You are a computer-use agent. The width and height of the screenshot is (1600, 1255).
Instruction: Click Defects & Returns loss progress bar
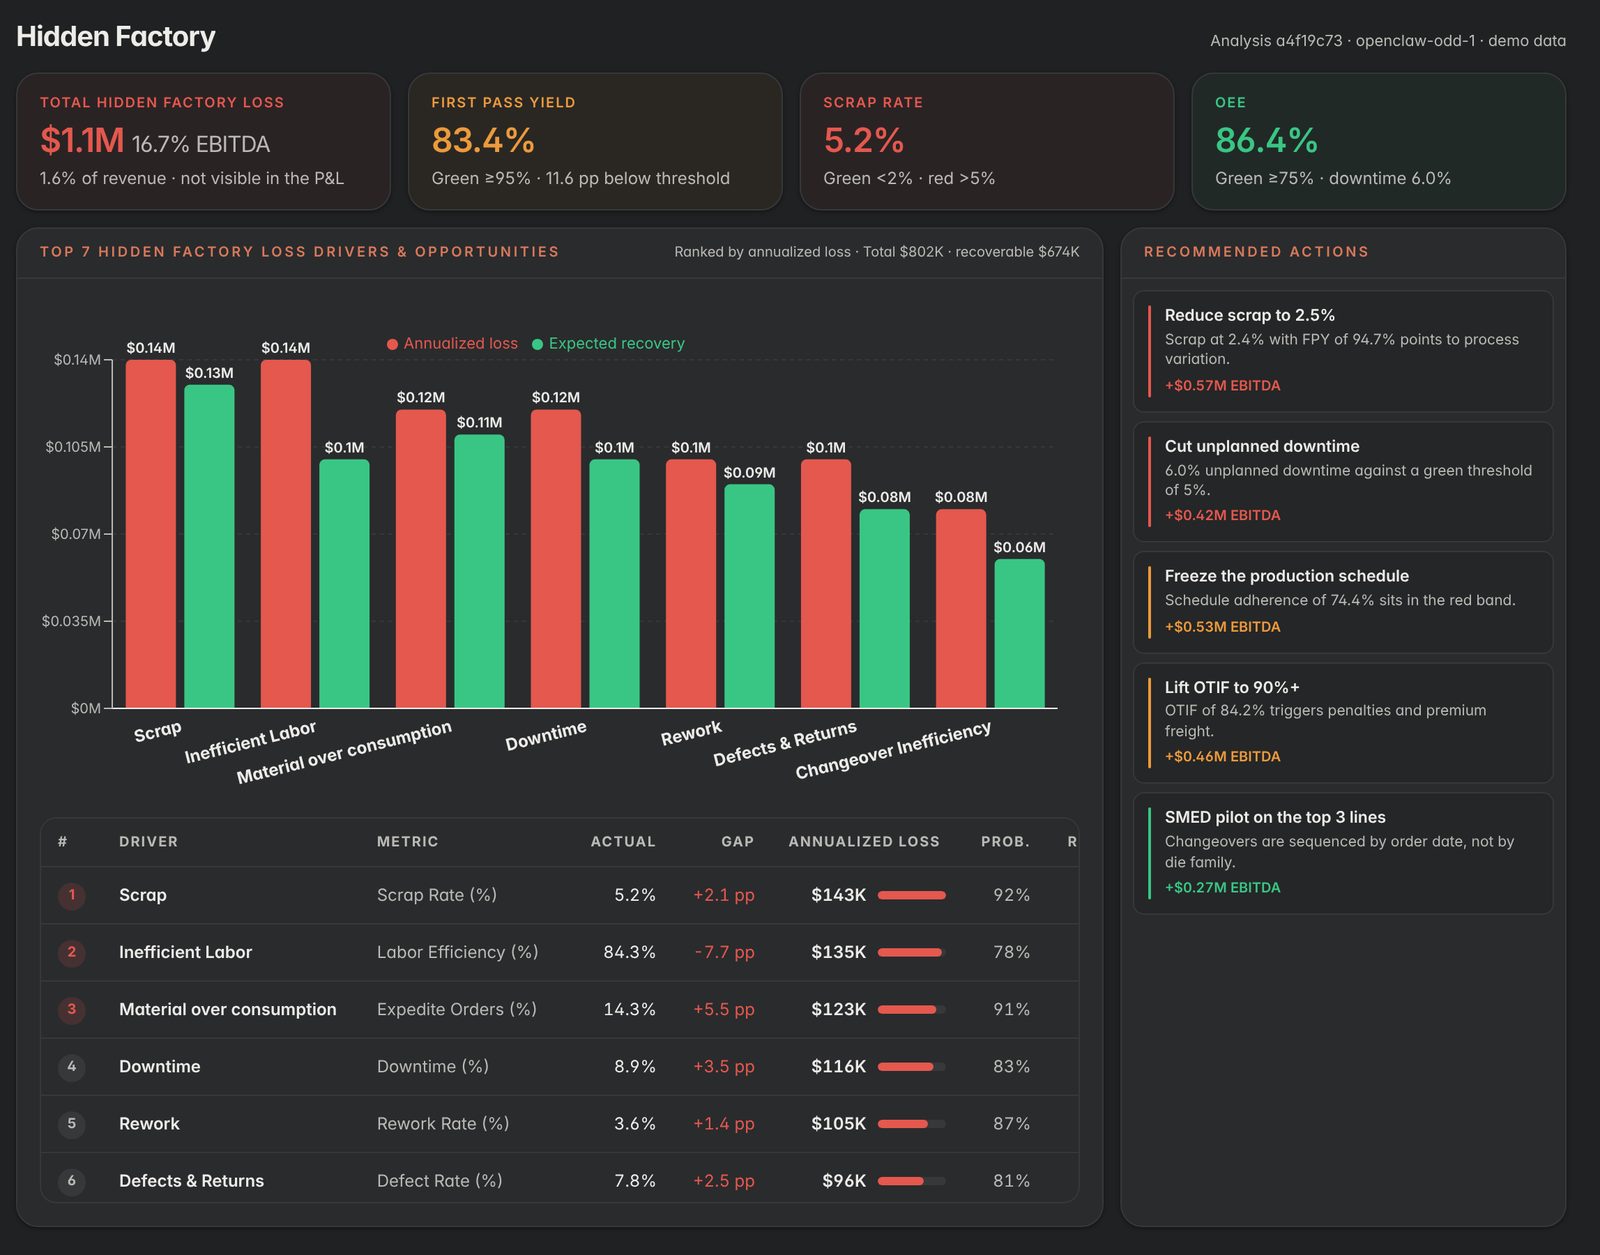pos(912,1181)
